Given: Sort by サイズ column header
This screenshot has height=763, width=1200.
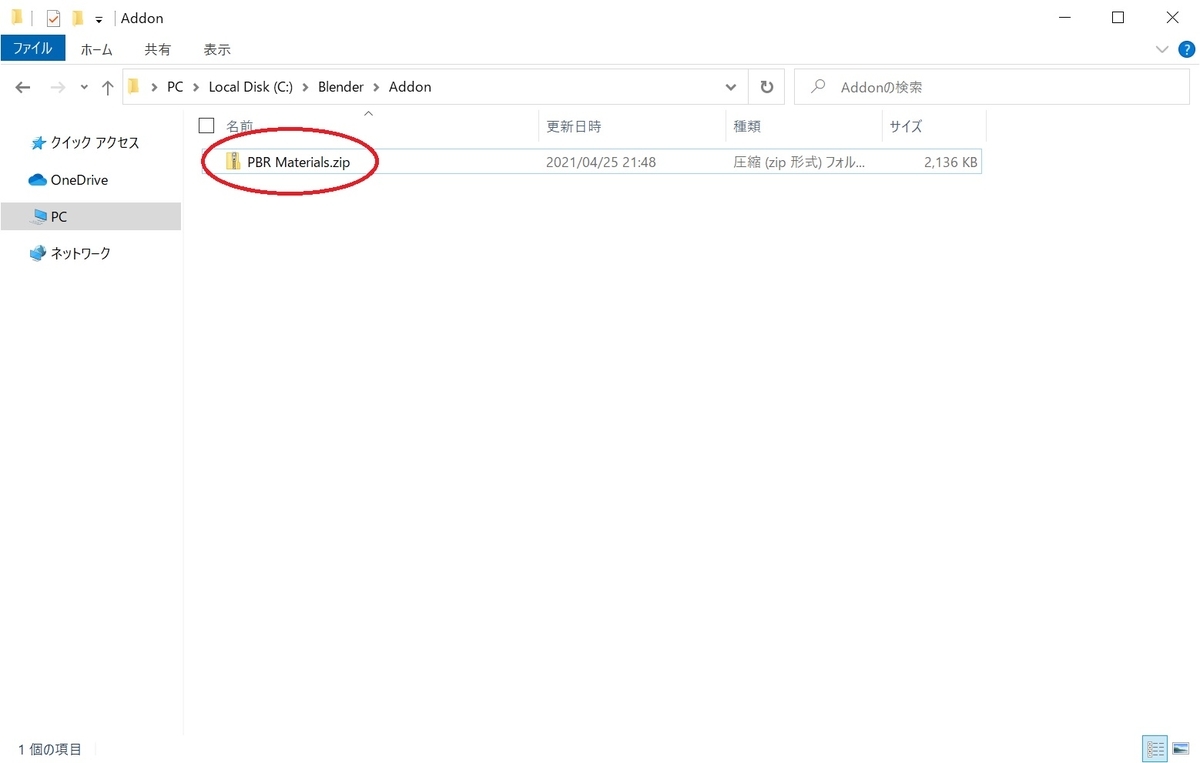Looking at the screenshot, I should pos(906,127).
